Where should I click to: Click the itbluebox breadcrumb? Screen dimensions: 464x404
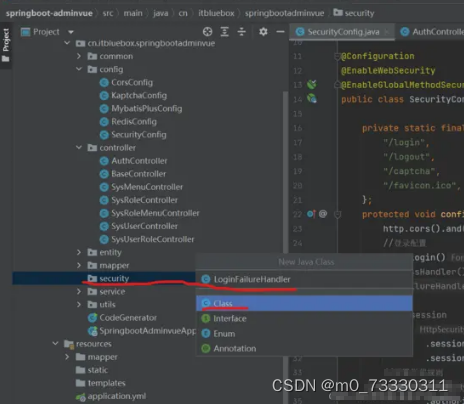click(216, 13)
